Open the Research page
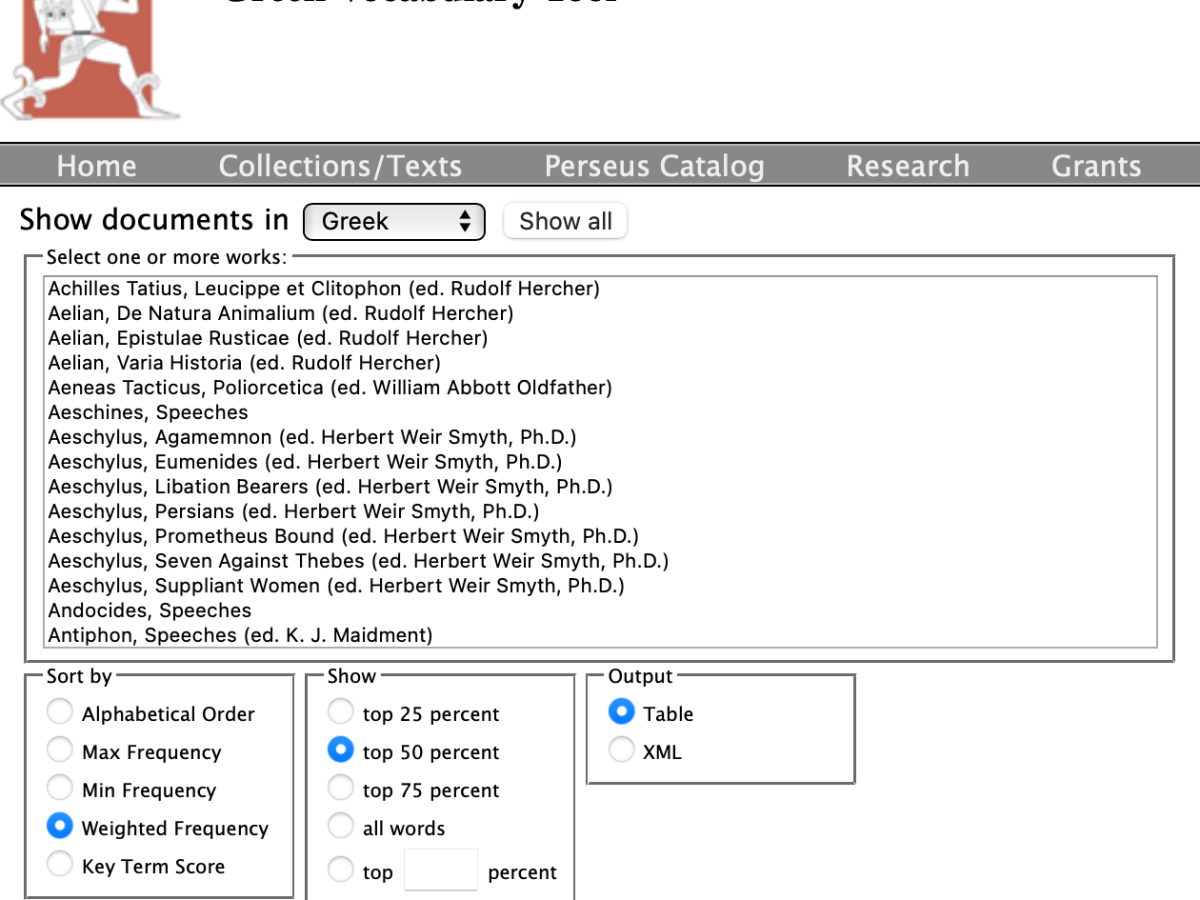The image size is (1200, 900). pyautogui.click(x=907, y=165)
